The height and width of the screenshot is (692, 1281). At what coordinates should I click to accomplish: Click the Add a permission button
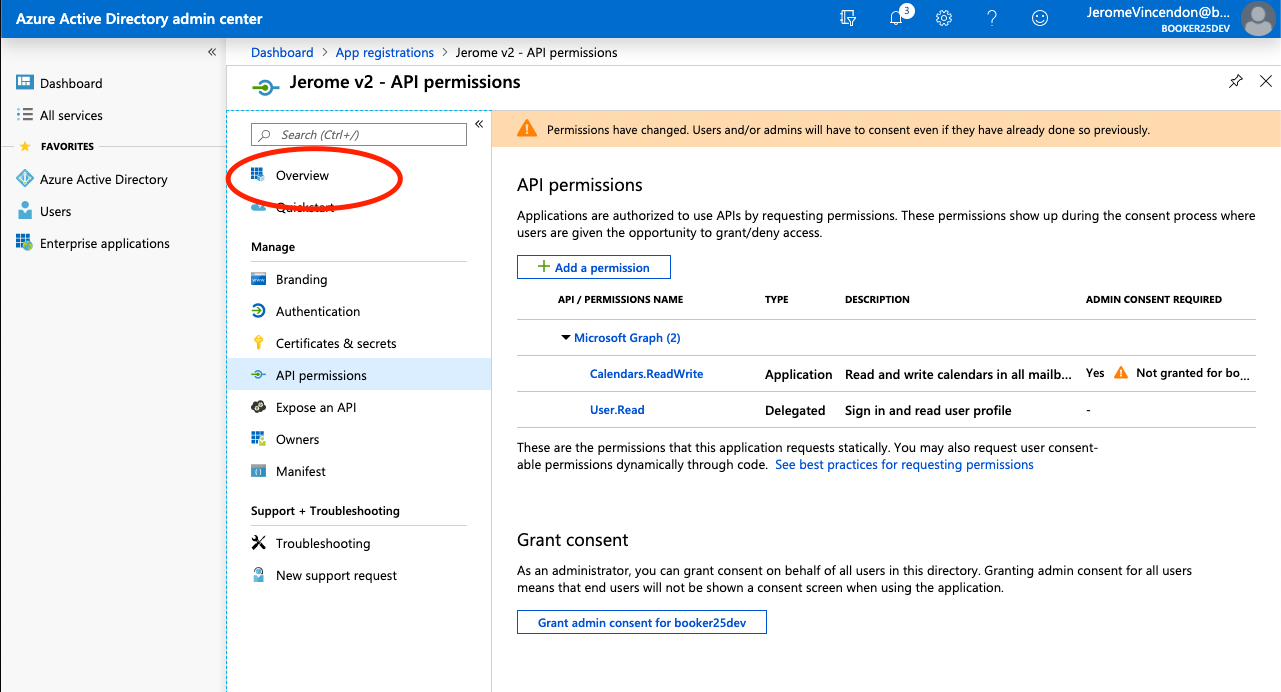click(x=593, y=267)
